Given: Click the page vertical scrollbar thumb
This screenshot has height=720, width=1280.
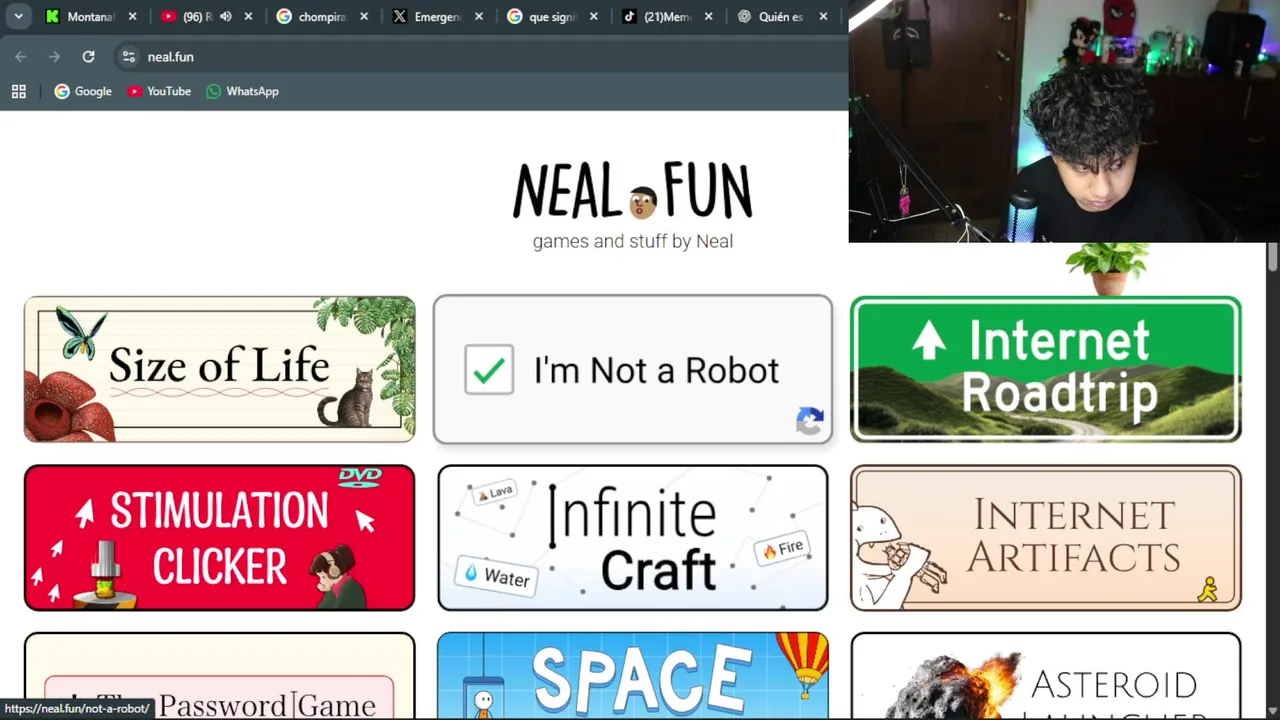Looking at the screenshot, I should [x=1272, y=256].
